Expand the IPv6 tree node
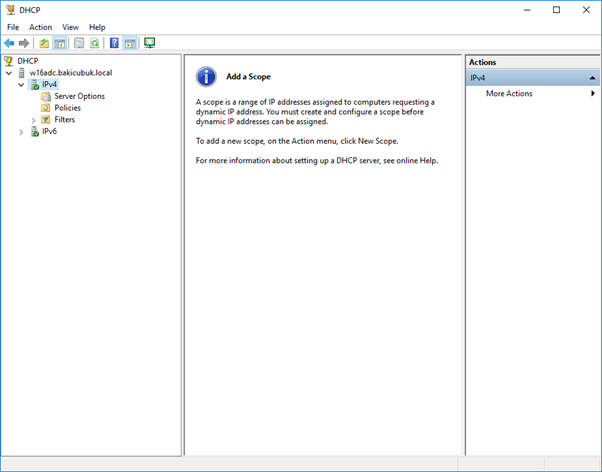This screenshot has width=602, height=472. 21,132
